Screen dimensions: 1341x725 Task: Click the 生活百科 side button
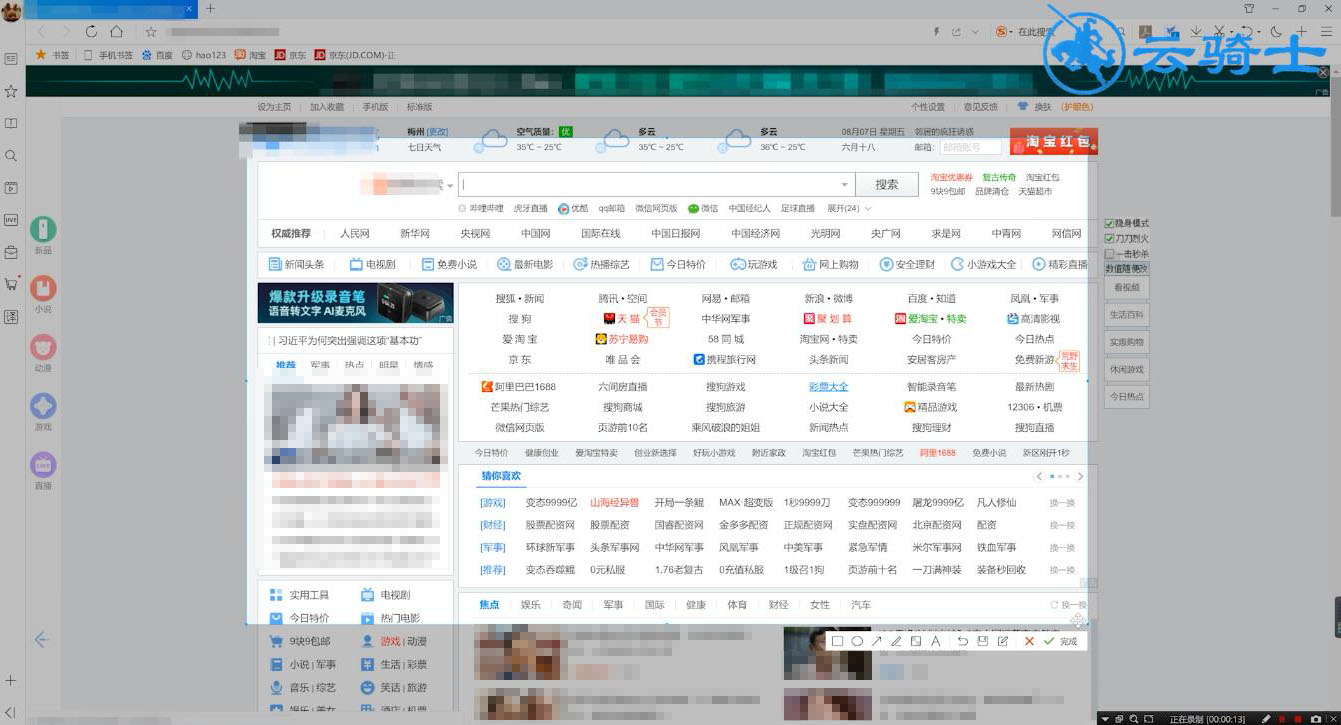point(1127,314)
